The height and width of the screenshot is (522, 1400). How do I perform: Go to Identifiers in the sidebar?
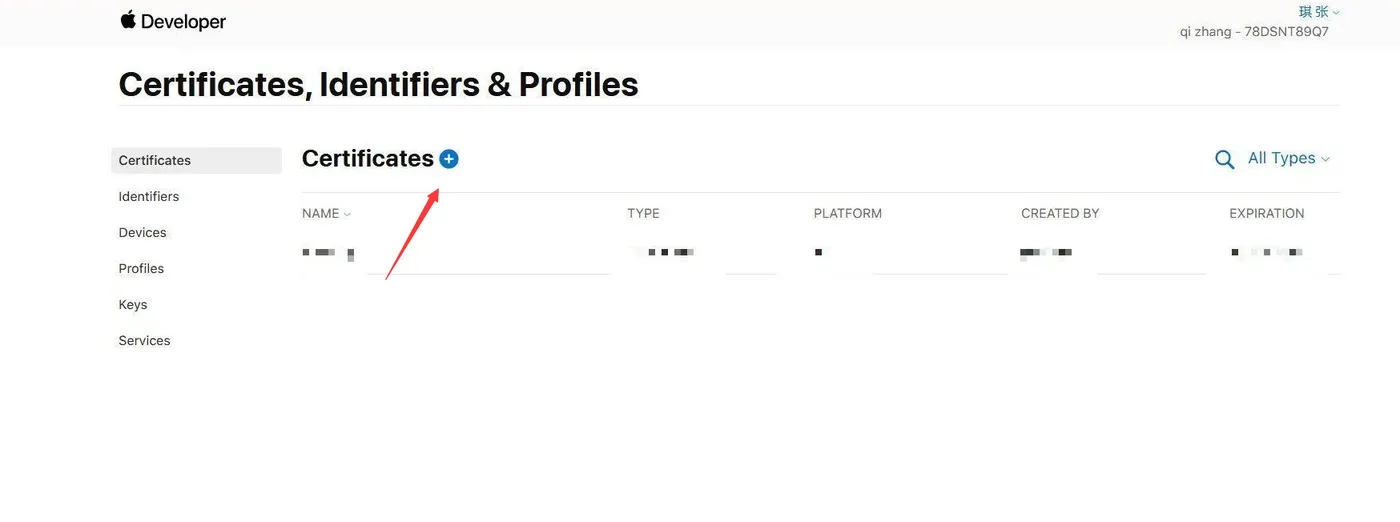pos(149,196)
